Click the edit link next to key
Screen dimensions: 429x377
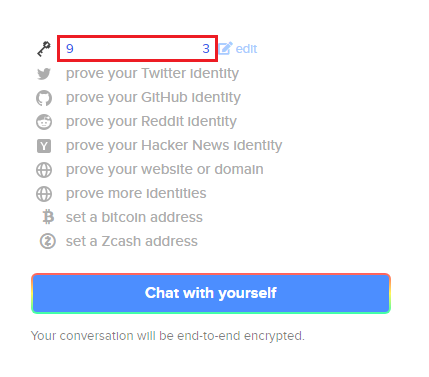tap(246, 49)
